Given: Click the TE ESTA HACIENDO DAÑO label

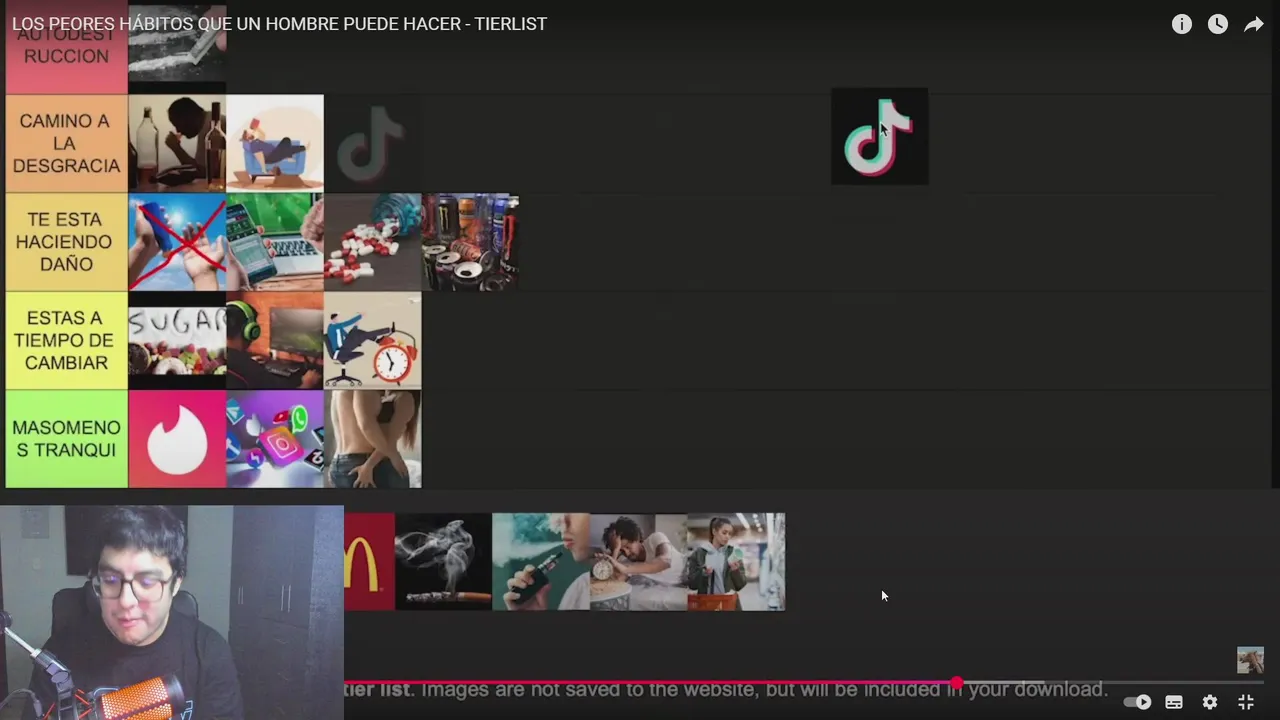Looking at the screenshot, I should coord(66,242).
